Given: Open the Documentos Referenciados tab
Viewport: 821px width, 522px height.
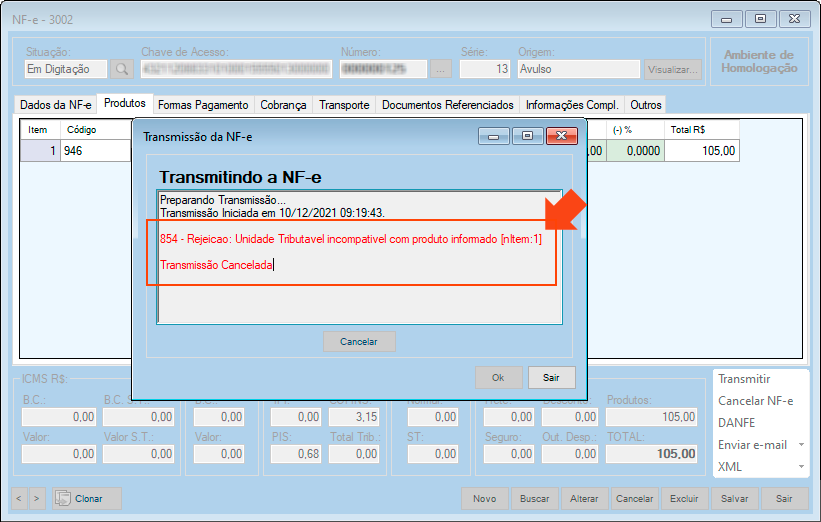Looking at the screenshot, I should (x=447, y=105).
